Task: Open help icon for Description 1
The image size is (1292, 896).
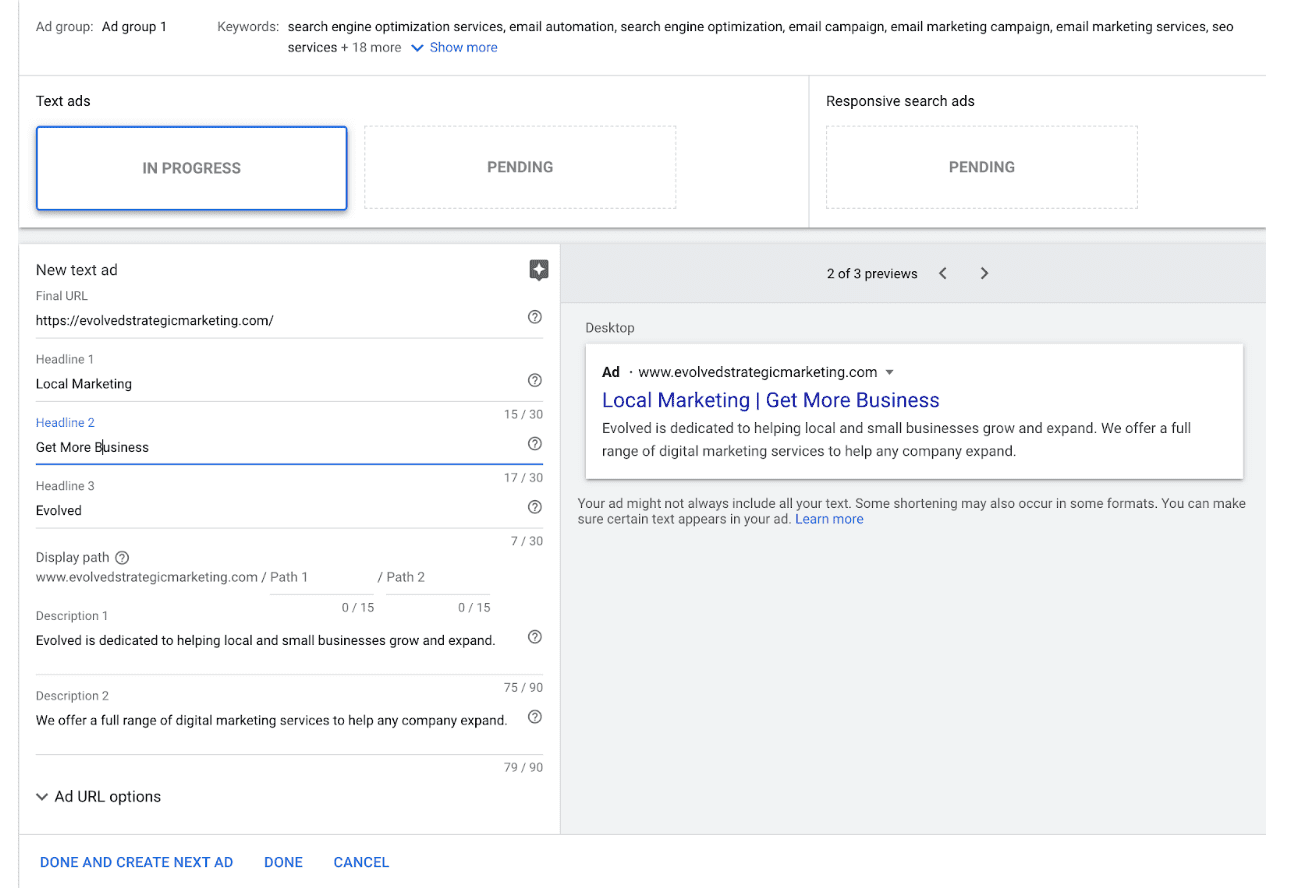Action: (535, 637)
